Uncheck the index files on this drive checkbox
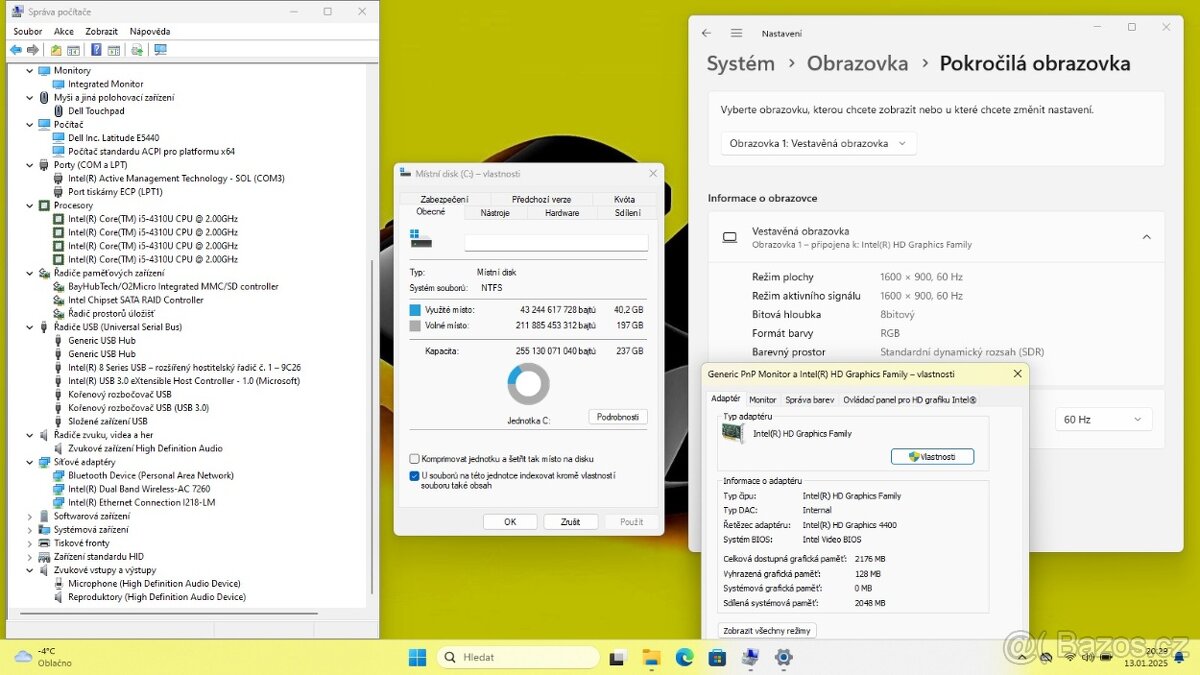Image resolution: width=1200 pixels, height=675 pixels. click(415, 476)
